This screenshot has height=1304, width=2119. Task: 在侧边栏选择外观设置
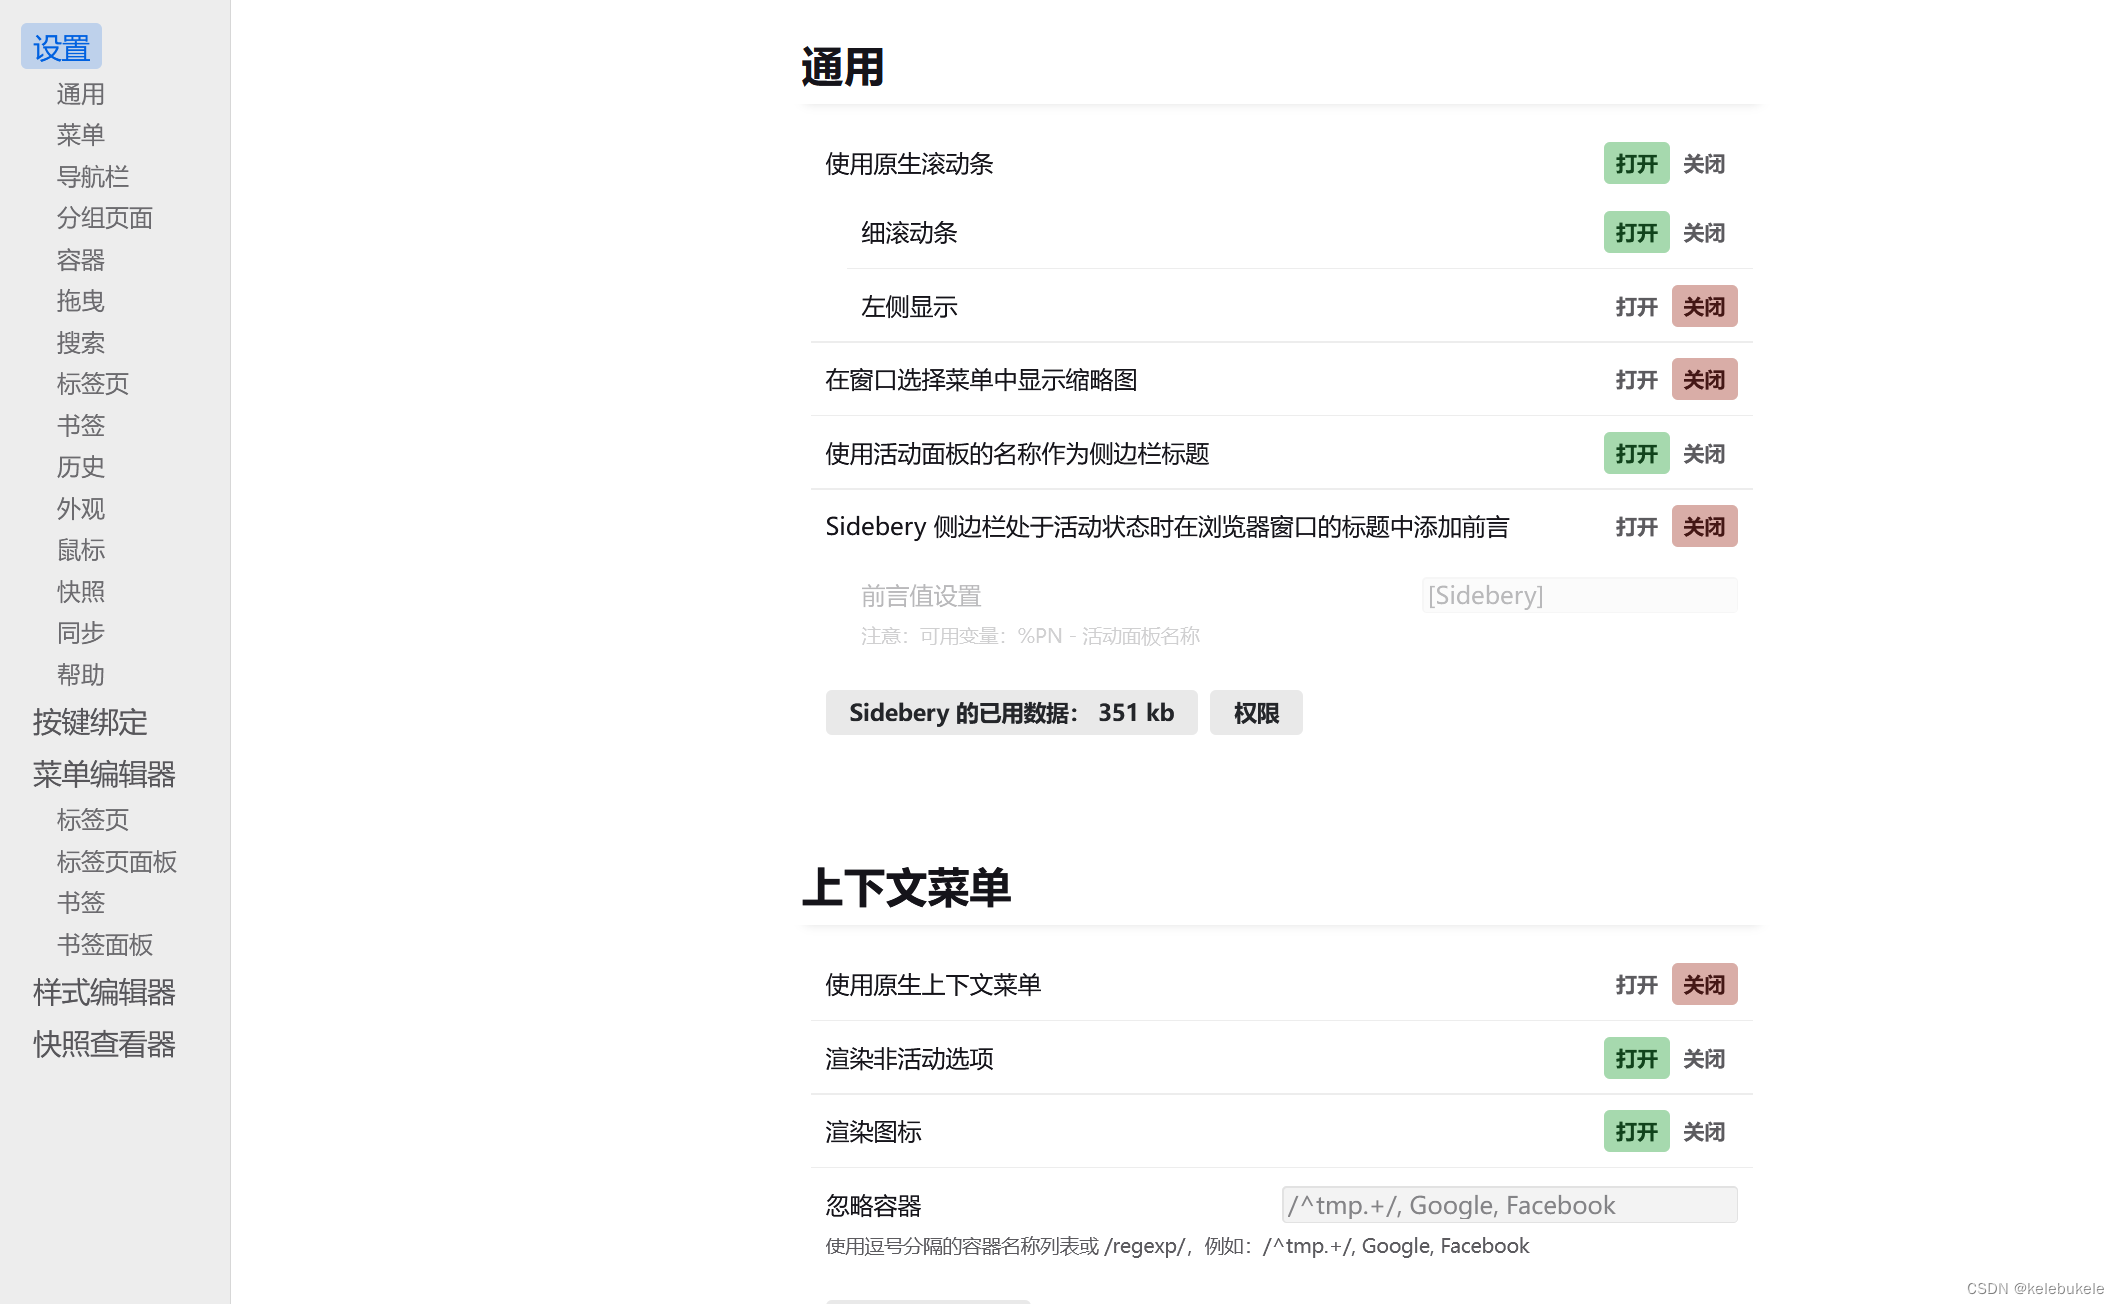point(80,509)
